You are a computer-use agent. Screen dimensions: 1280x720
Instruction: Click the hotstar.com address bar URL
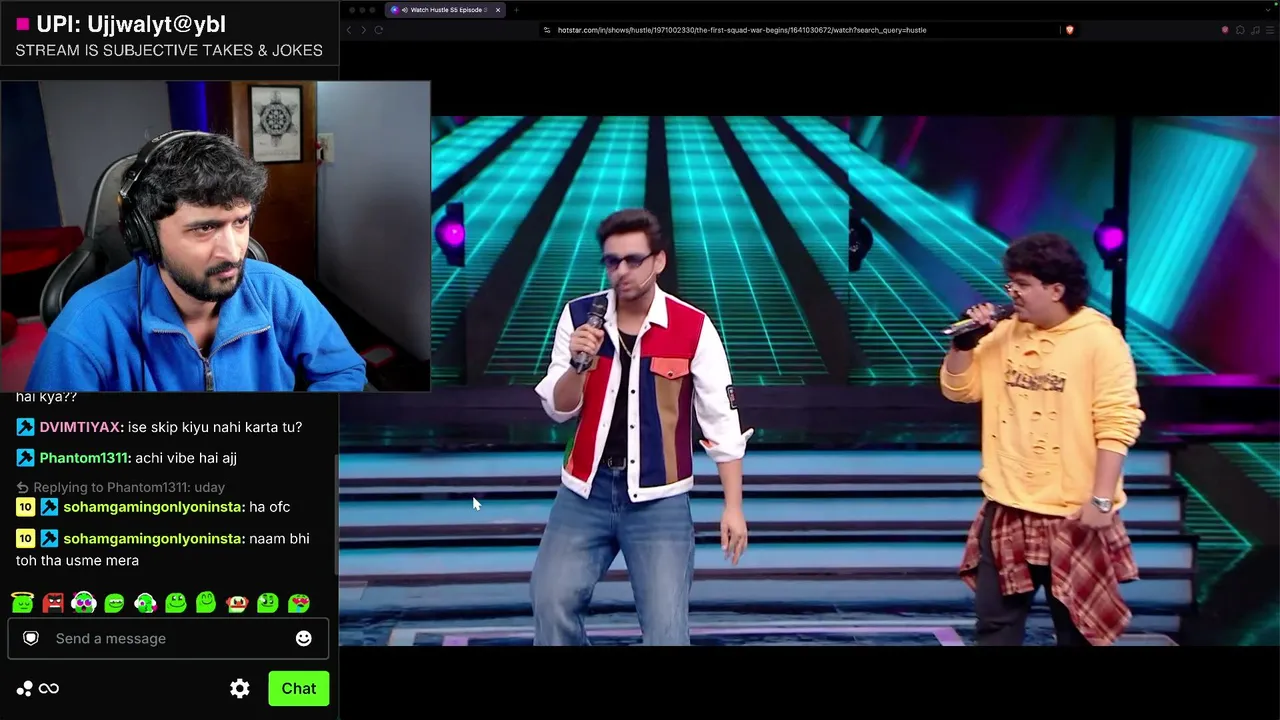pos(742,30)
